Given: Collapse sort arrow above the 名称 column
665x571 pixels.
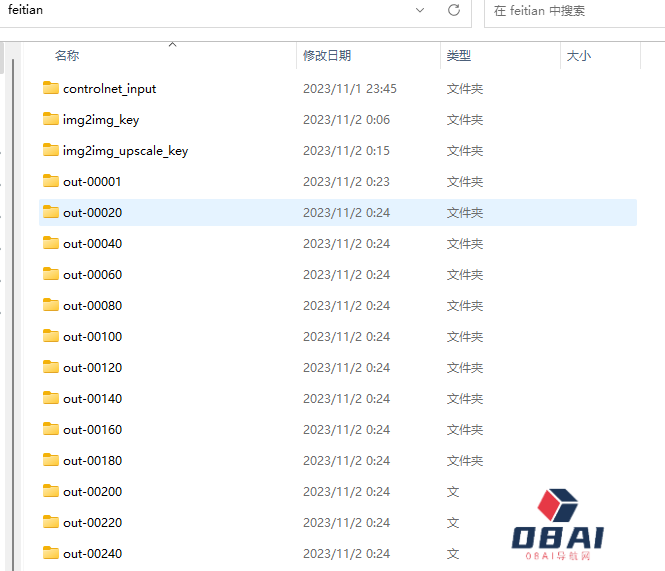Looking at the screenshot, I should click(172, 45).
